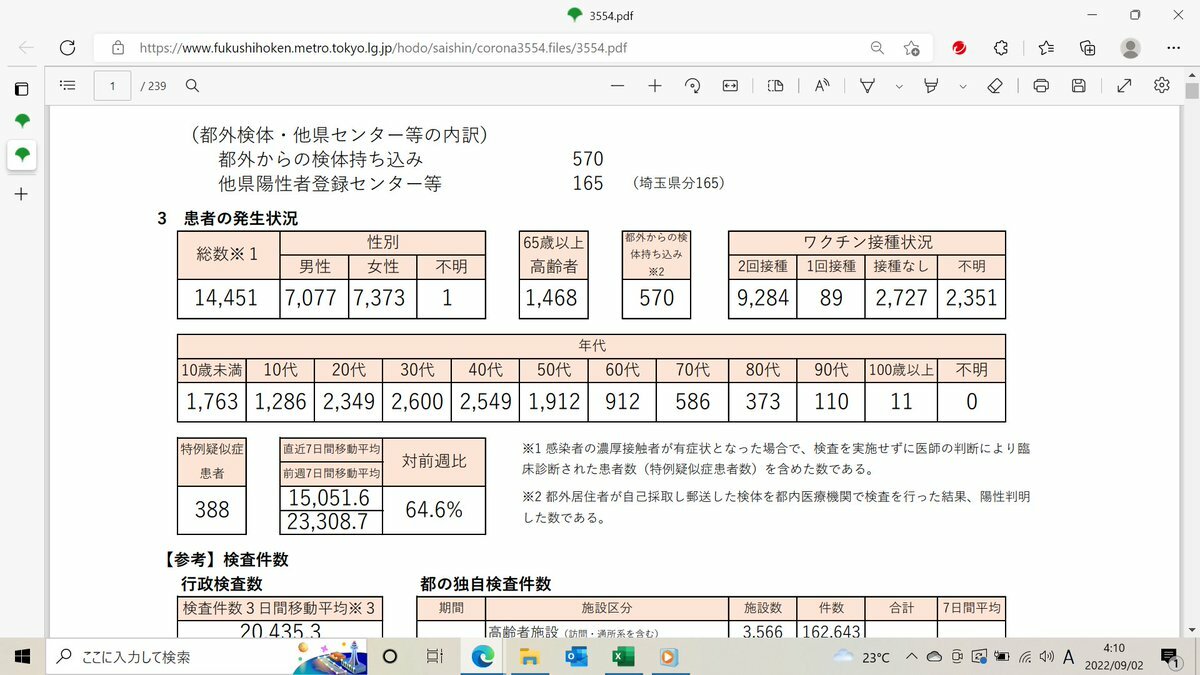Click the PDF find/search icon
The height and width of the screenshot is (675, 1200).
coord(192,86)
